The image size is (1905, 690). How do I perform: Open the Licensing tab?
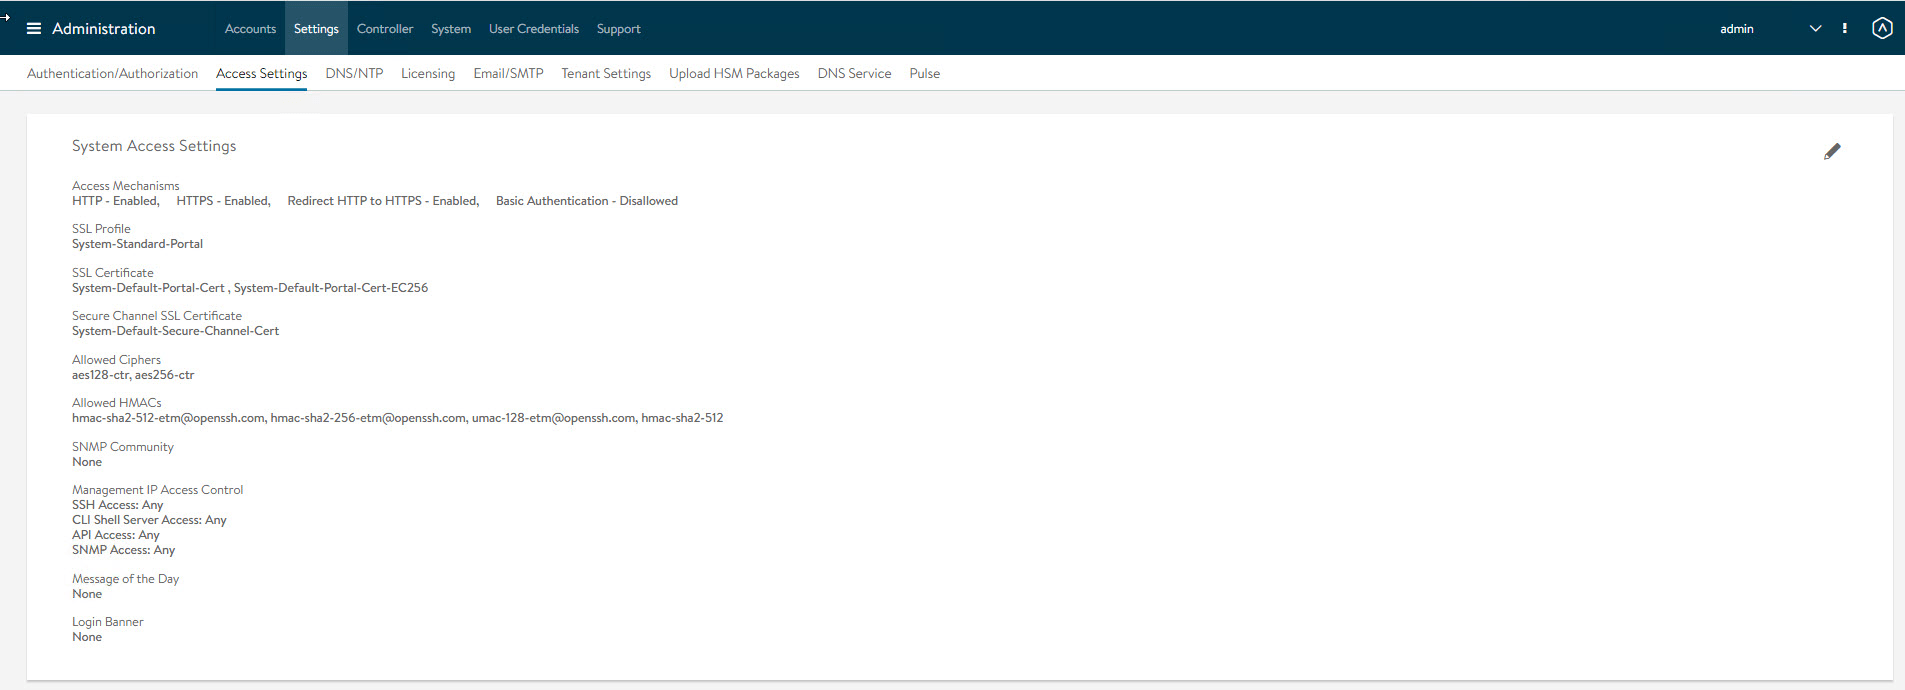pyautogui.click(x=428, y=73)
